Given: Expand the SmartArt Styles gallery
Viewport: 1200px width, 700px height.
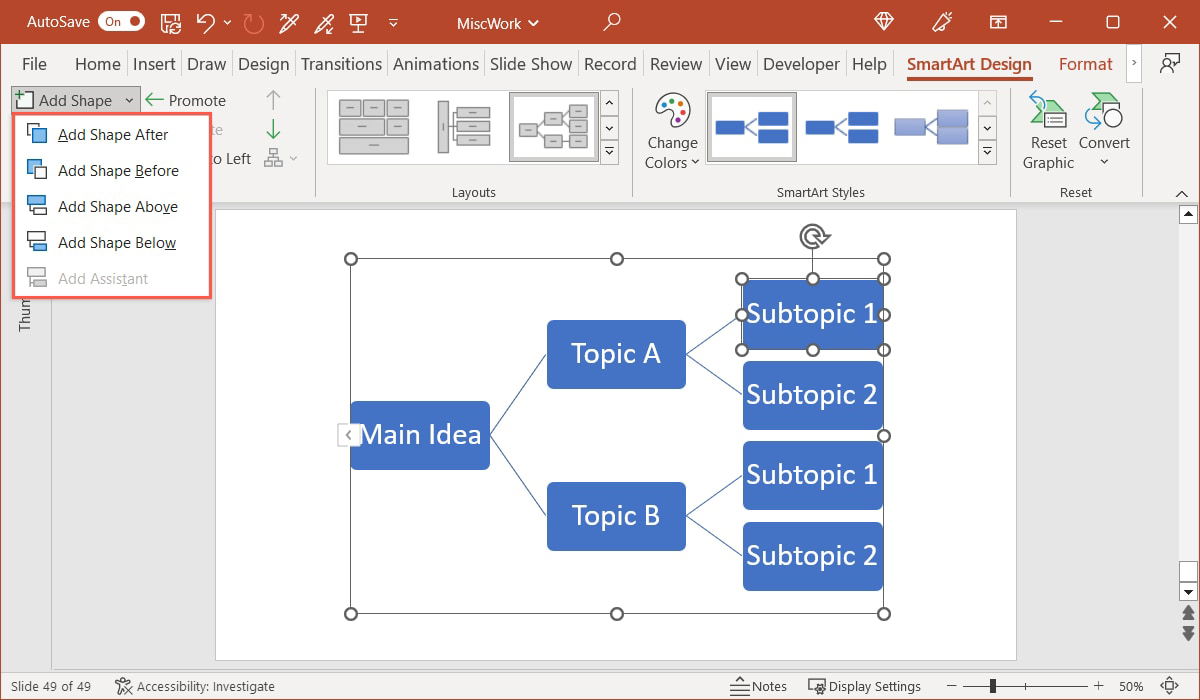Looking at the screenshot, I should (x=988, y=152).
